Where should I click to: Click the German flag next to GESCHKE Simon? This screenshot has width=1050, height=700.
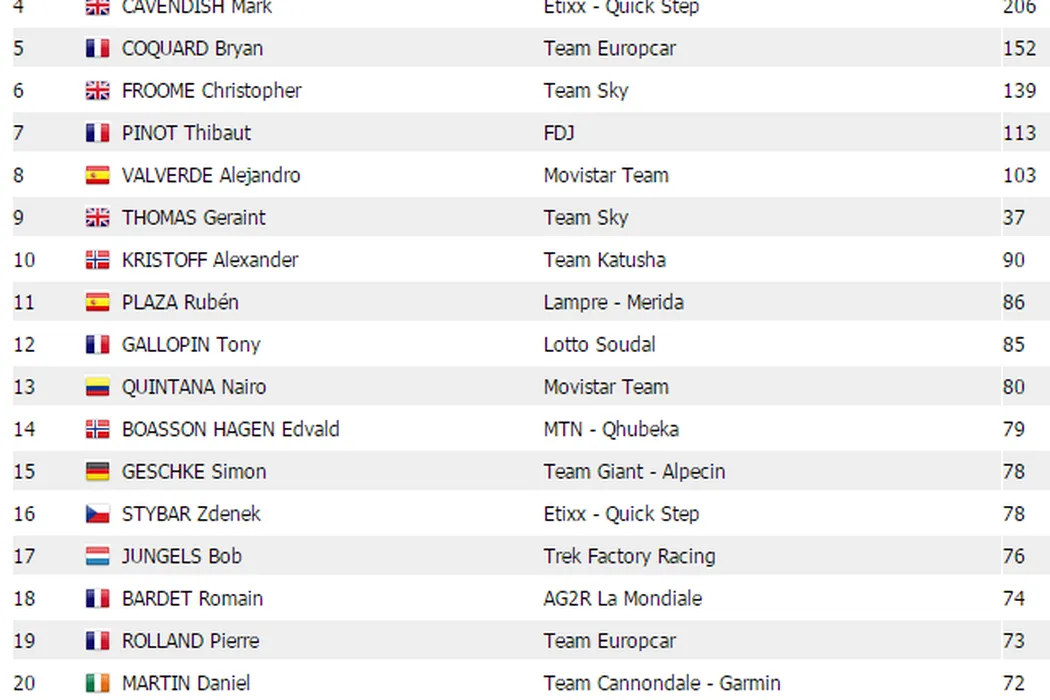[97, 472]
